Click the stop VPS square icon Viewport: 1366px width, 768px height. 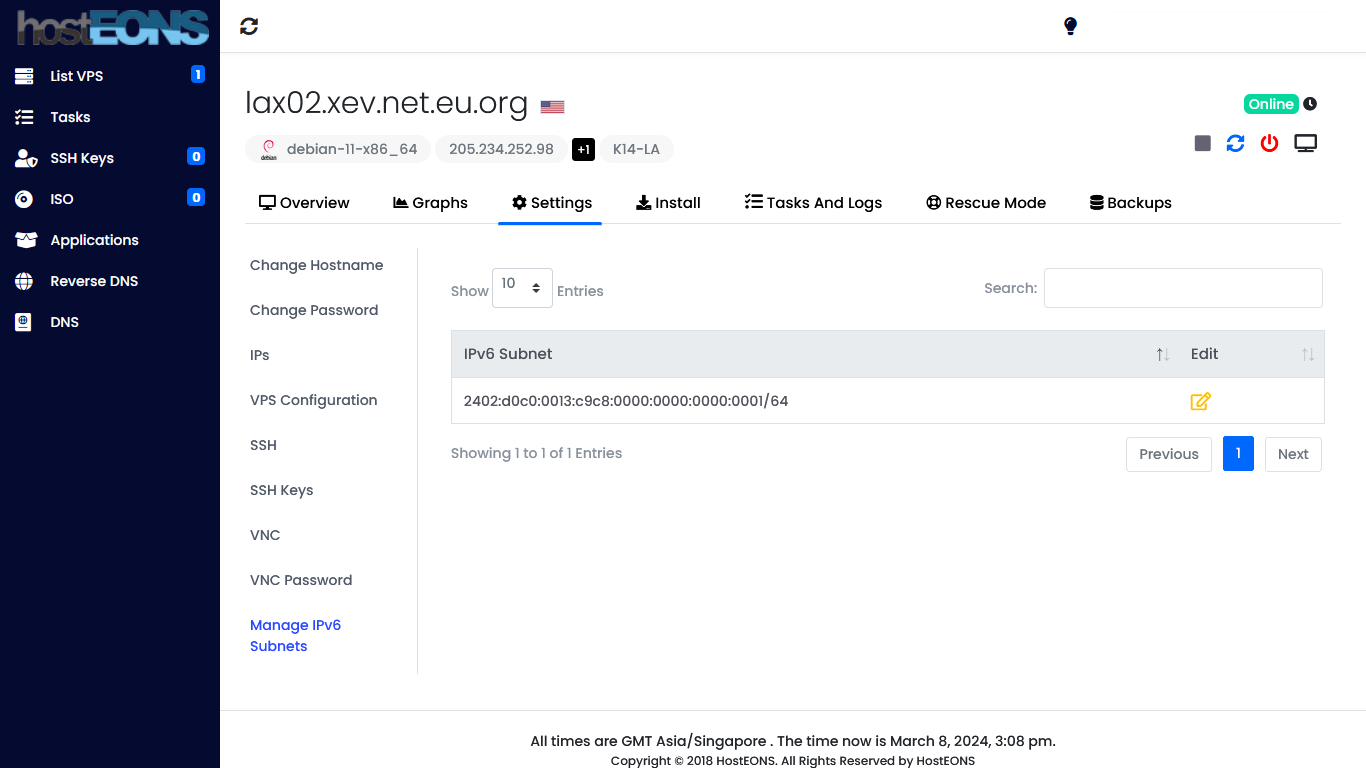click(x=1203, y=143)
